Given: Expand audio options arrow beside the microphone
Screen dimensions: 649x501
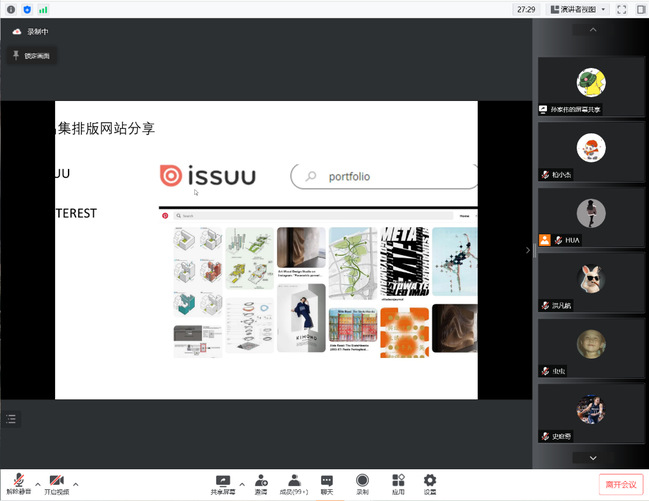Looking at the screenshot, I should pyautogui.click(x=37, y=484).
